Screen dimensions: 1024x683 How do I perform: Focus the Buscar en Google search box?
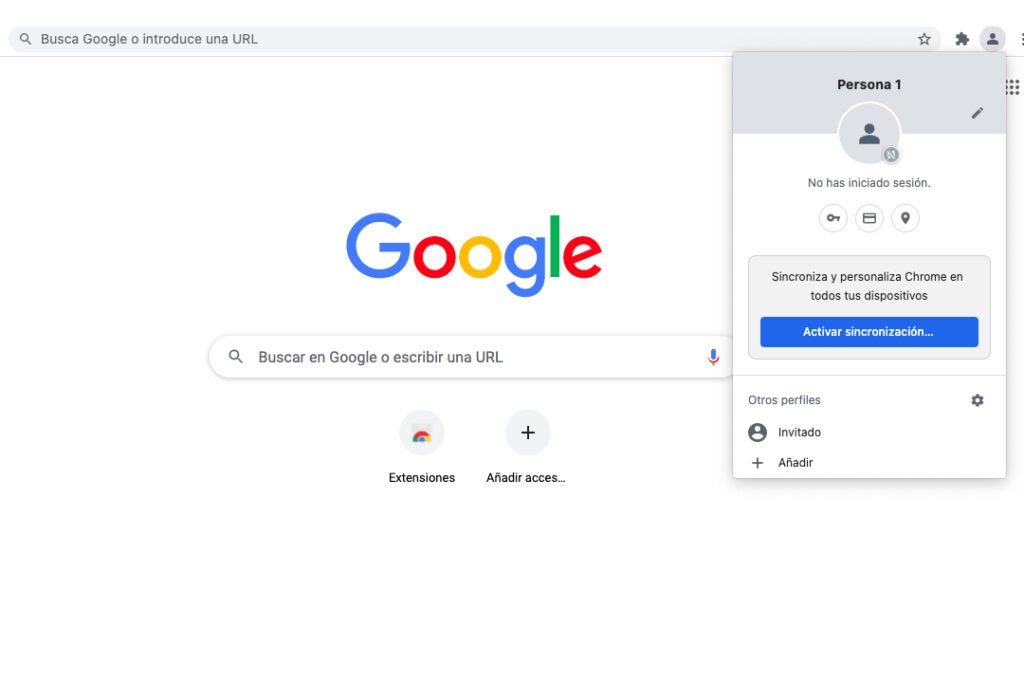pos(472,357)
